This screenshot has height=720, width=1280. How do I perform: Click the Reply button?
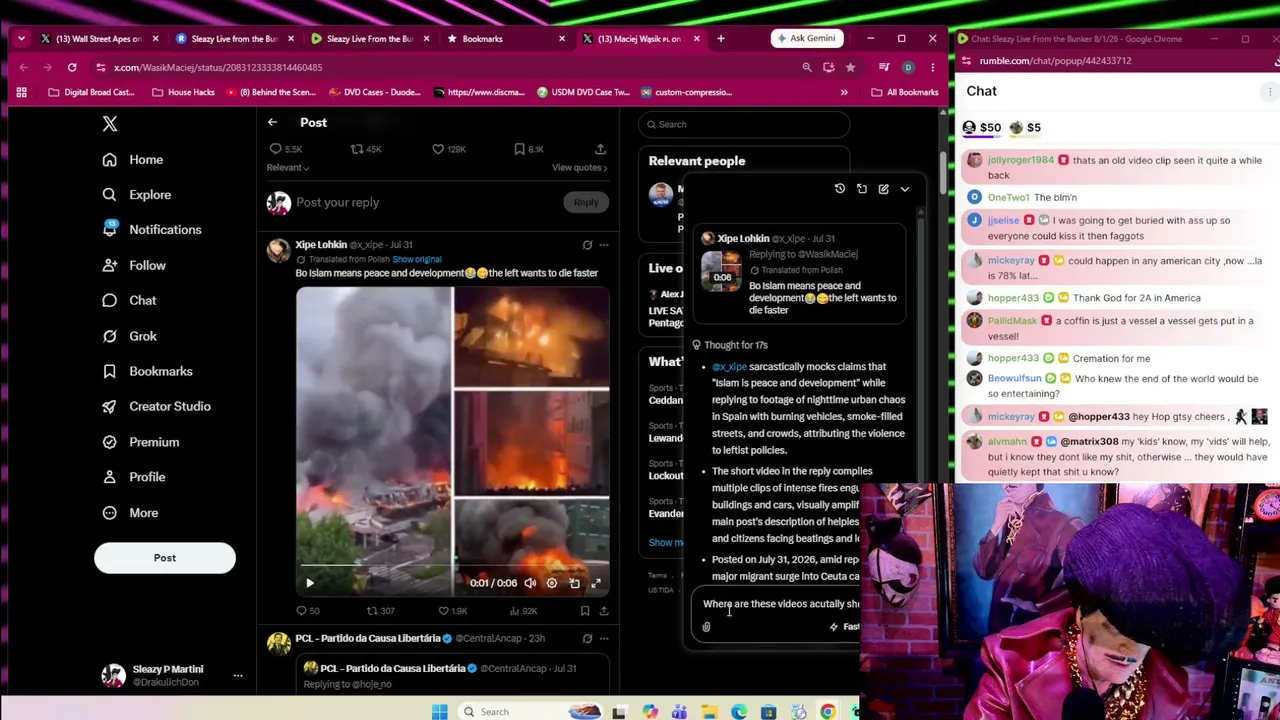586,203
